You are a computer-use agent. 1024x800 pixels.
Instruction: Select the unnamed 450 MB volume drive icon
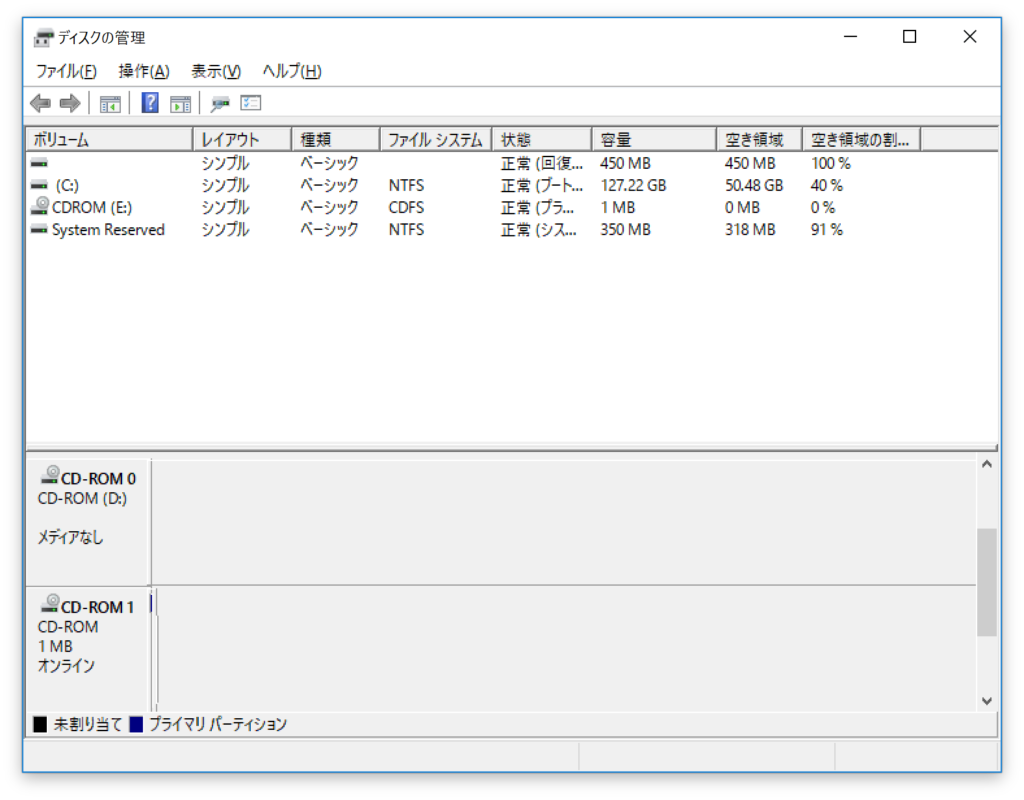pos(39,163)
